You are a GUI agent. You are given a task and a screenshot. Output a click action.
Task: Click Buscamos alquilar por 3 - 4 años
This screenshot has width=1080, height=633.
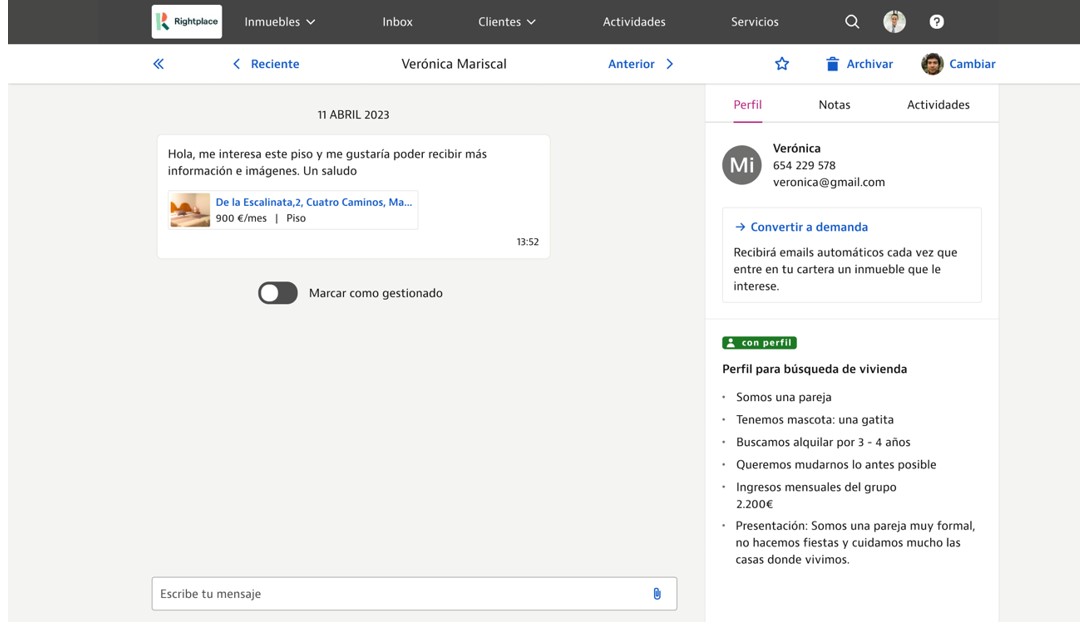tap(822, 442)
